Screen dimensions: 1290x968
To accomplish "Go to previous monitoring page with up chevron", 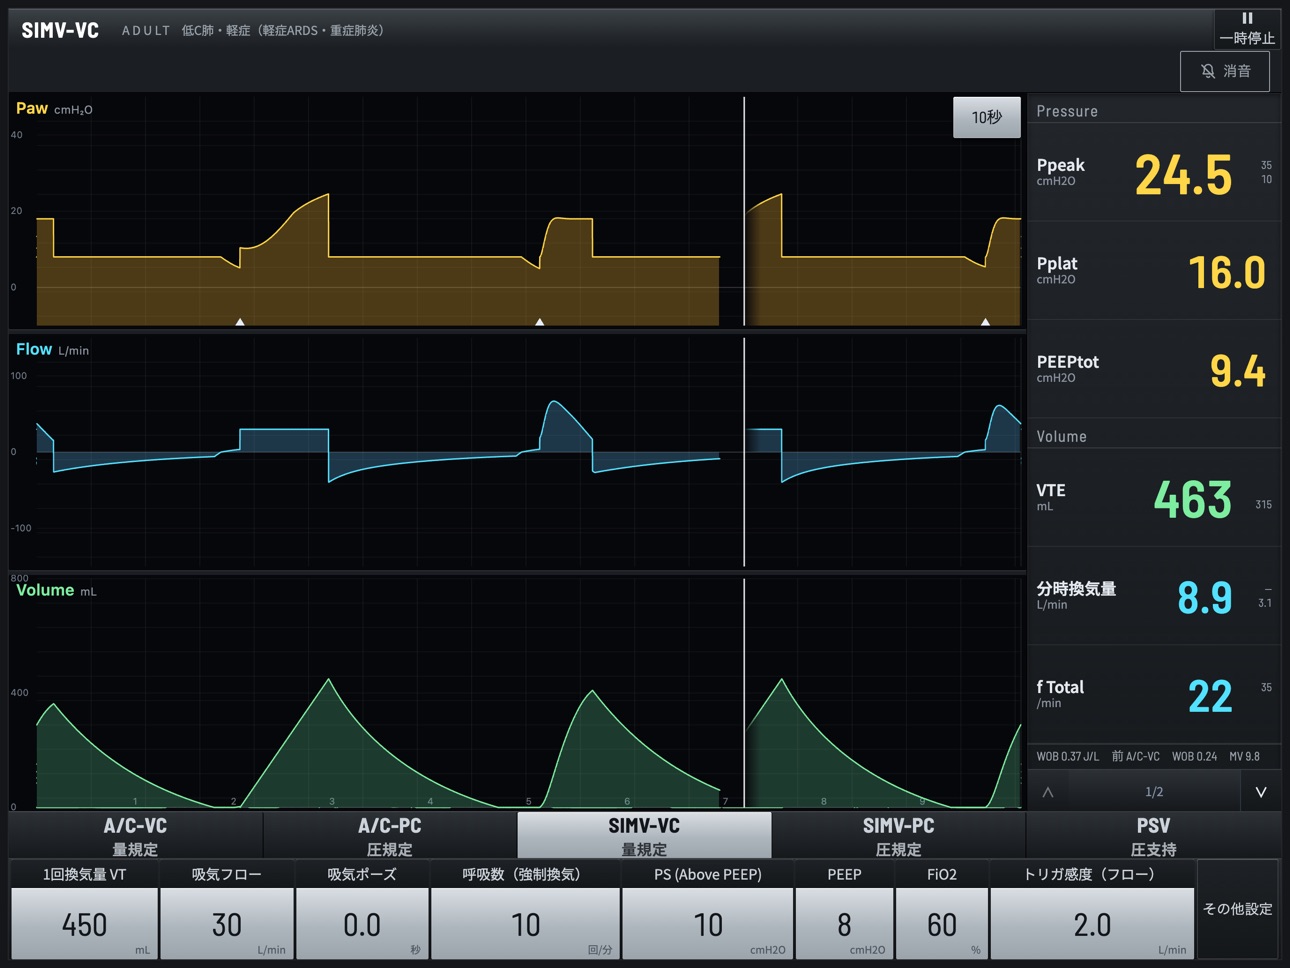I will point(1048,792).
